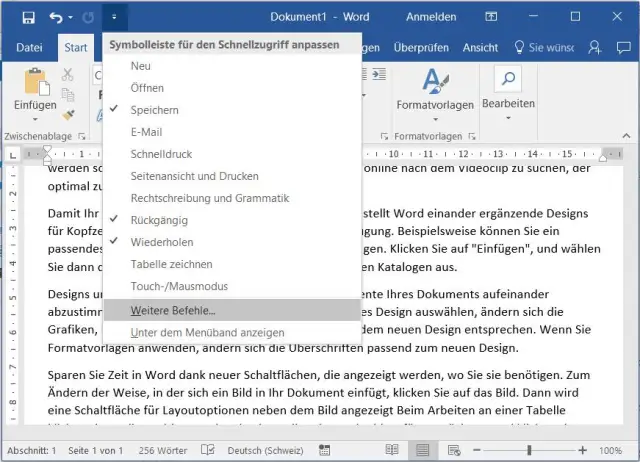Click the Cut scissors icon
Image resolution: width=640 pixels, height=462 pixels.
[68, 74]
